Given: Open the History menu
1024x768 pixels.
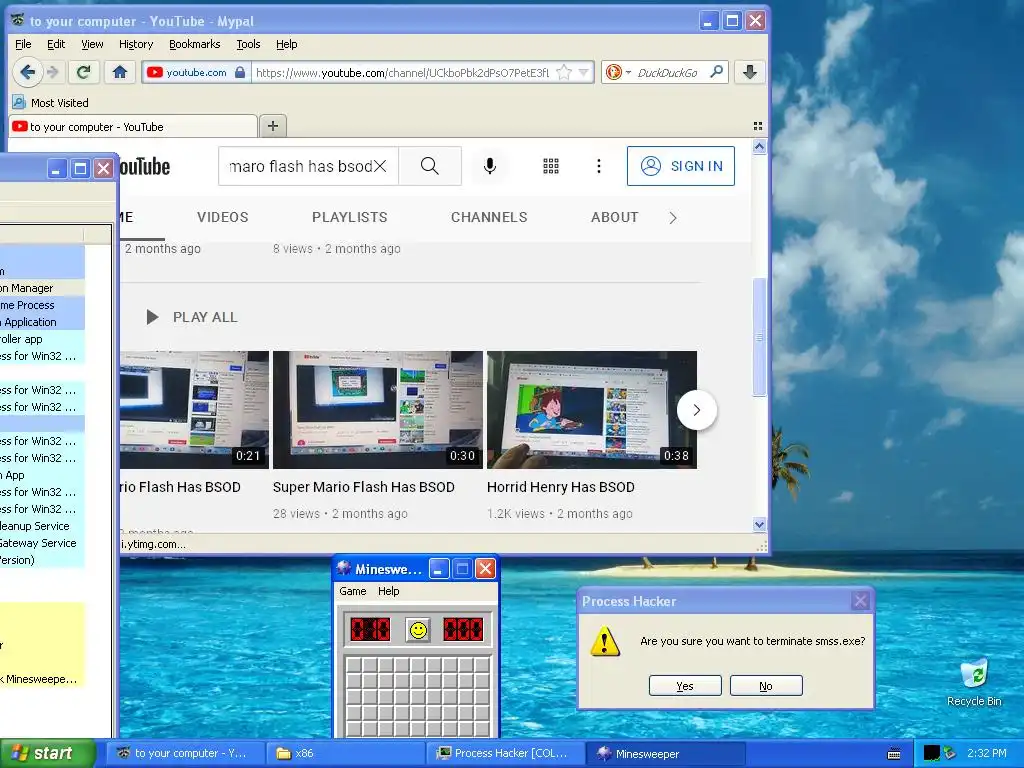Looking at the screenshot, I should 136,44.
